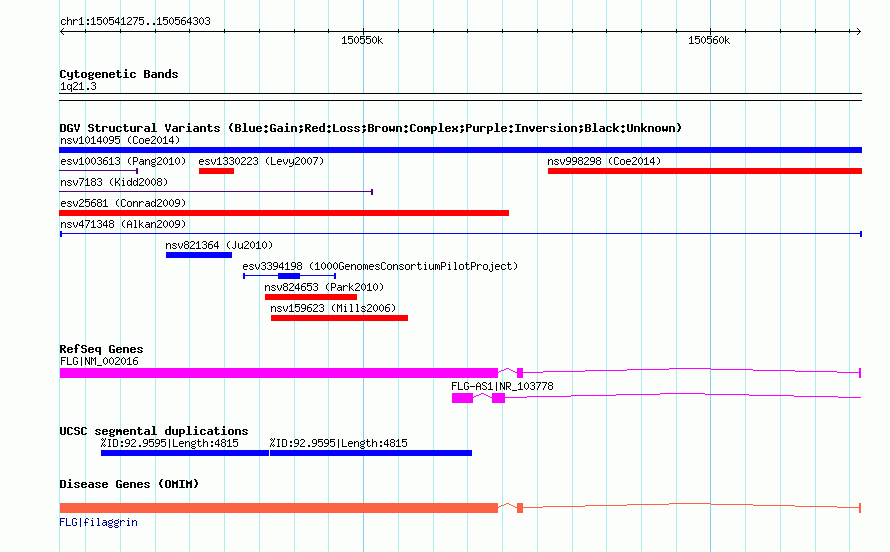Click the FLG small second exon block

(520, 373)
